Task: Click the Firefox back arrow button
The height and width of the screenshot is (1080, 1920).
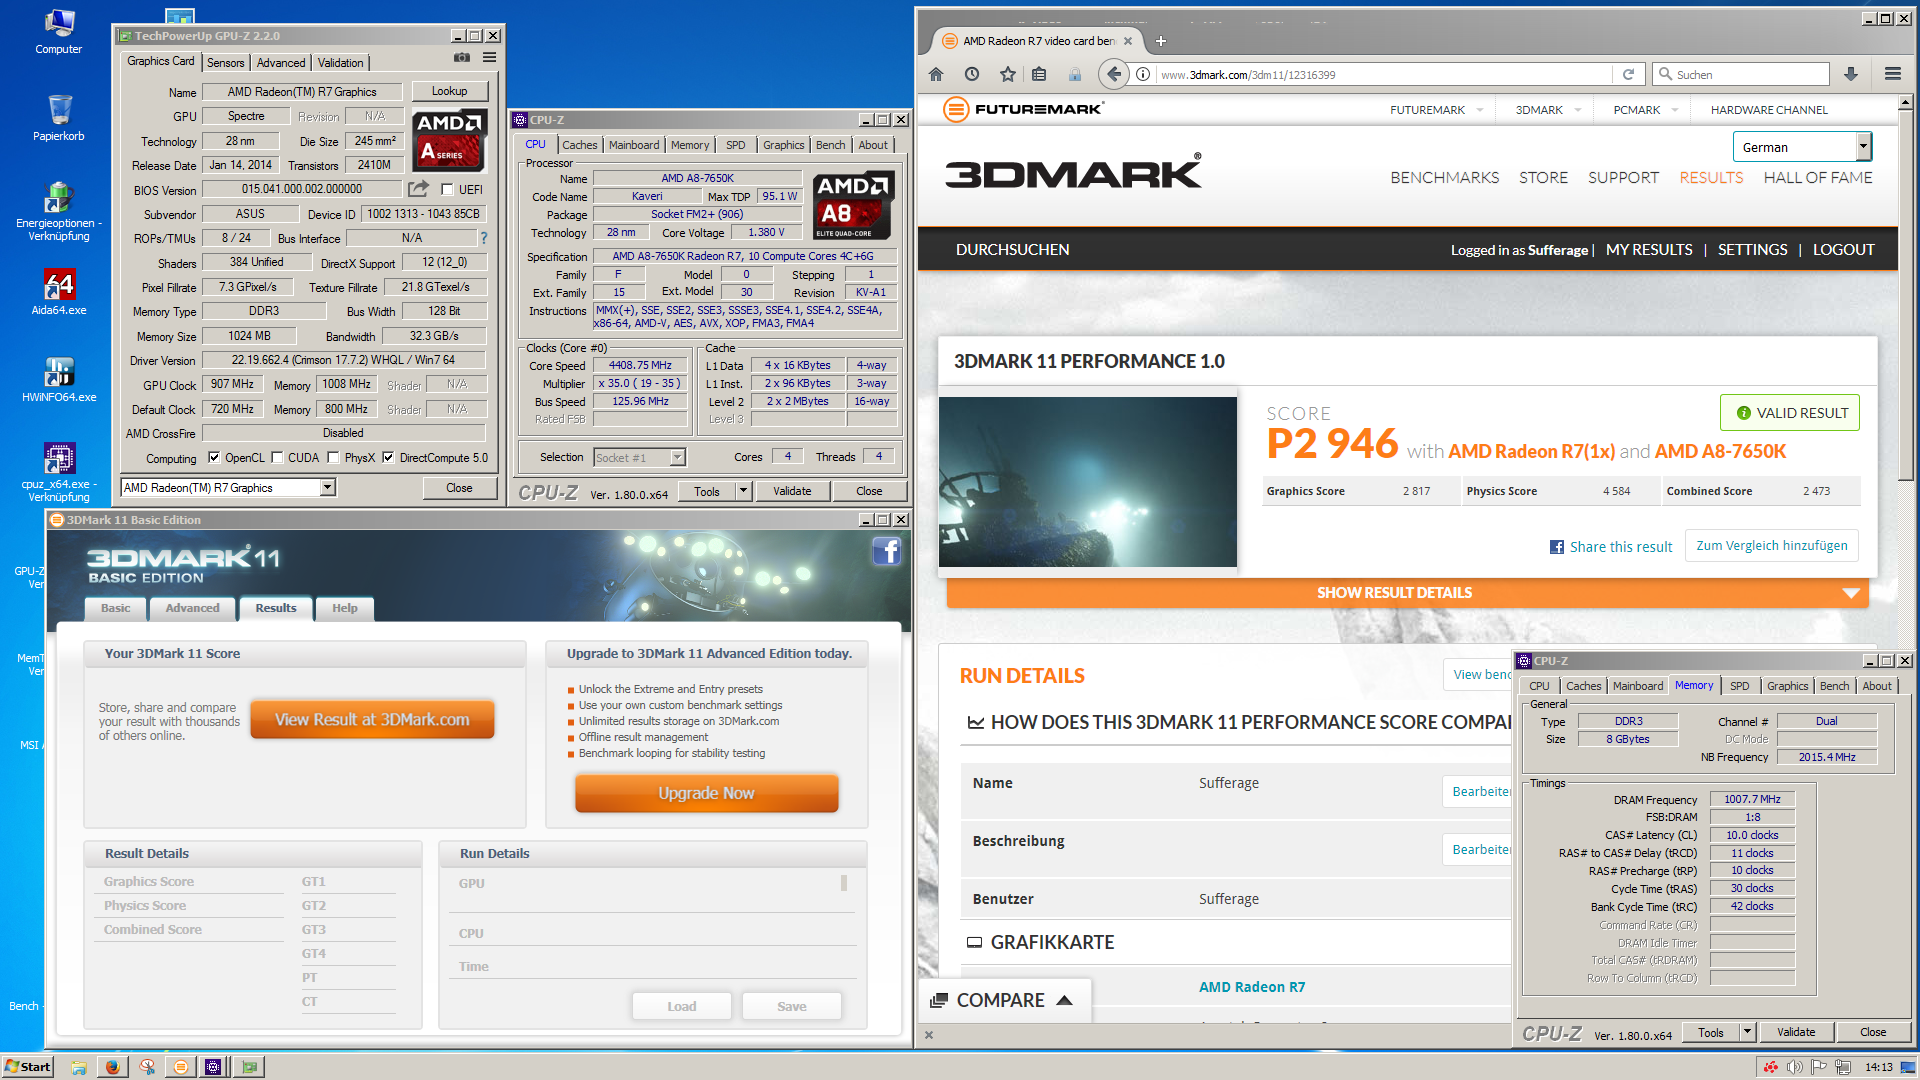Action: coord(1113,74)
